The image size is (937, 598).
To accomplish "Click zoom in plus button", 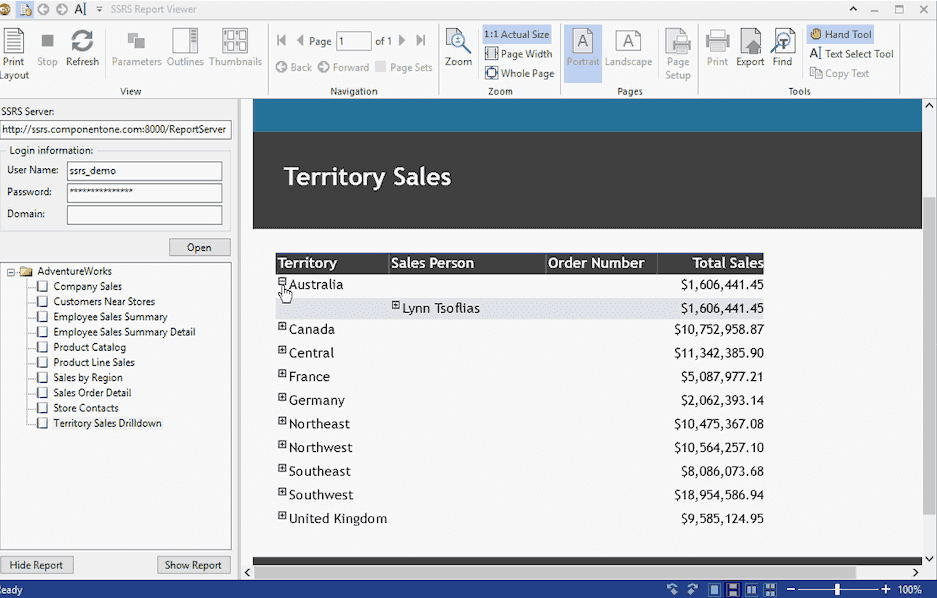I will [886, 590].
